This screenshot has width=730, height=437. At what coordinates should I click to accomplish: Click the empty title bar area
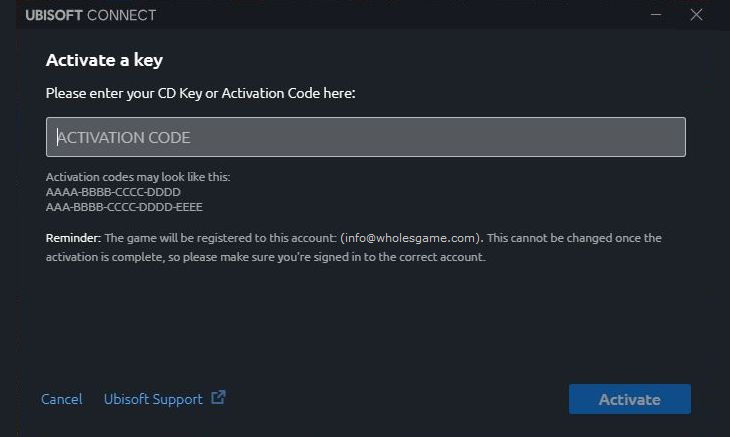click(x=400, y=15)
